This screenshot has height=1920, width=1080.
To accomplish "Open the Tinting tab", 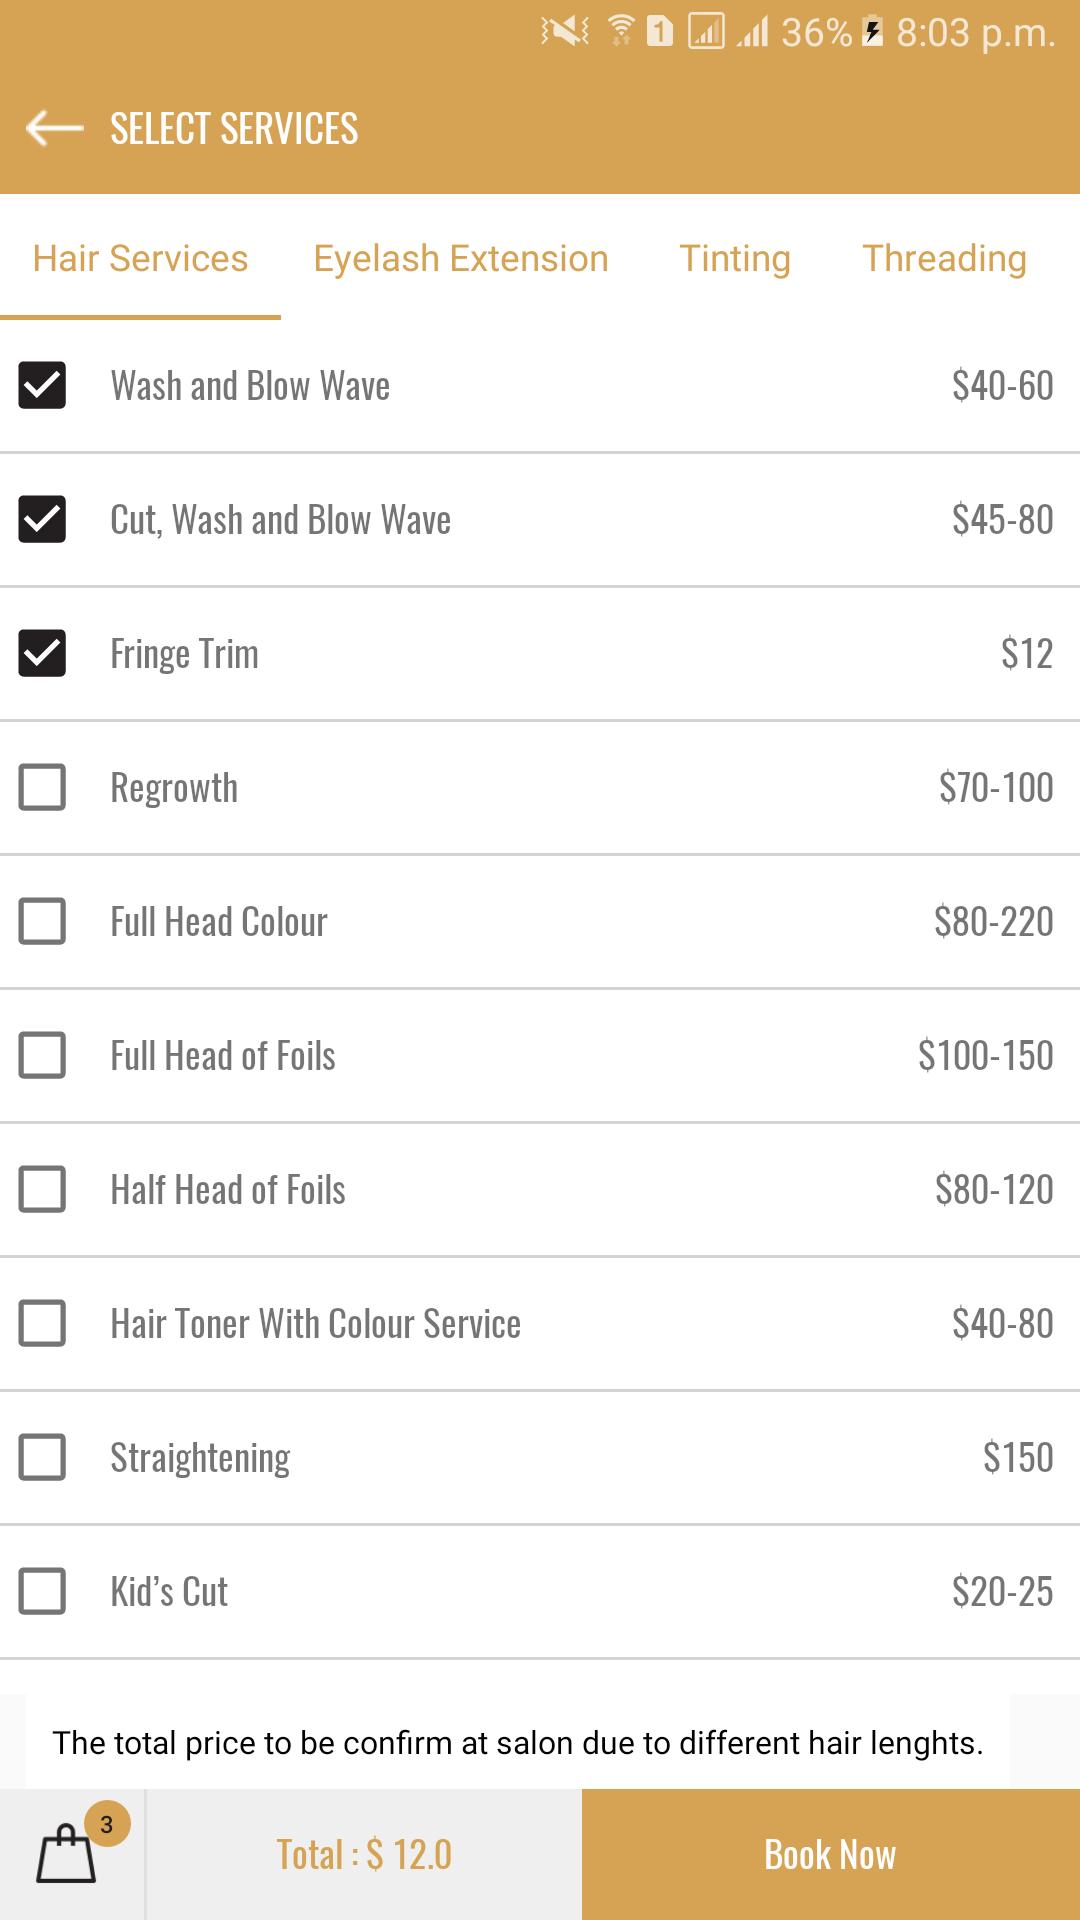I will point(735,259).
